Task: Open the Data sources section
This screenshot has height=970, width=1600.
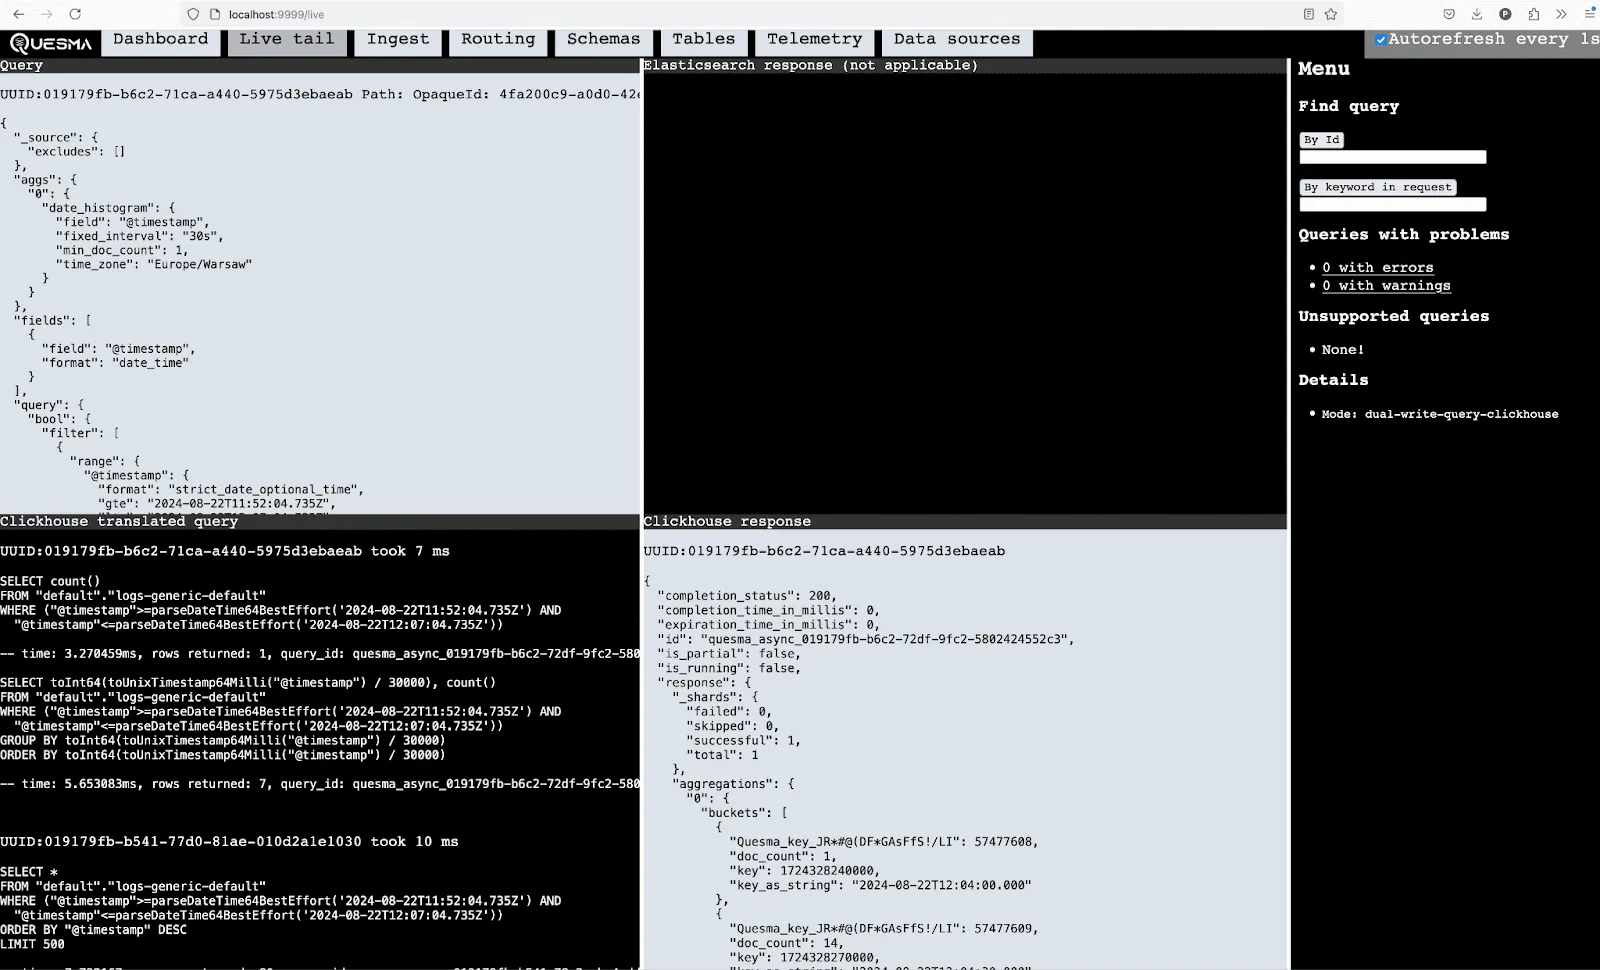Action: pos(956,39)
